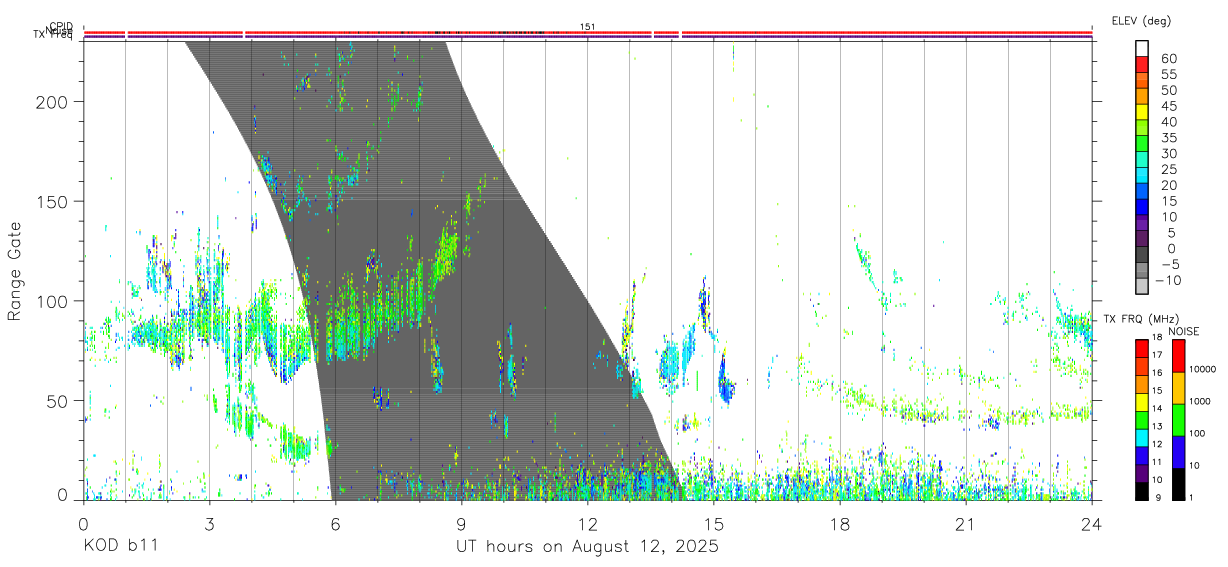This screenshot has height=567, width=1228.
Task: Click the '15' hour tick on the x-axis
Action: [x=713, y=523]
